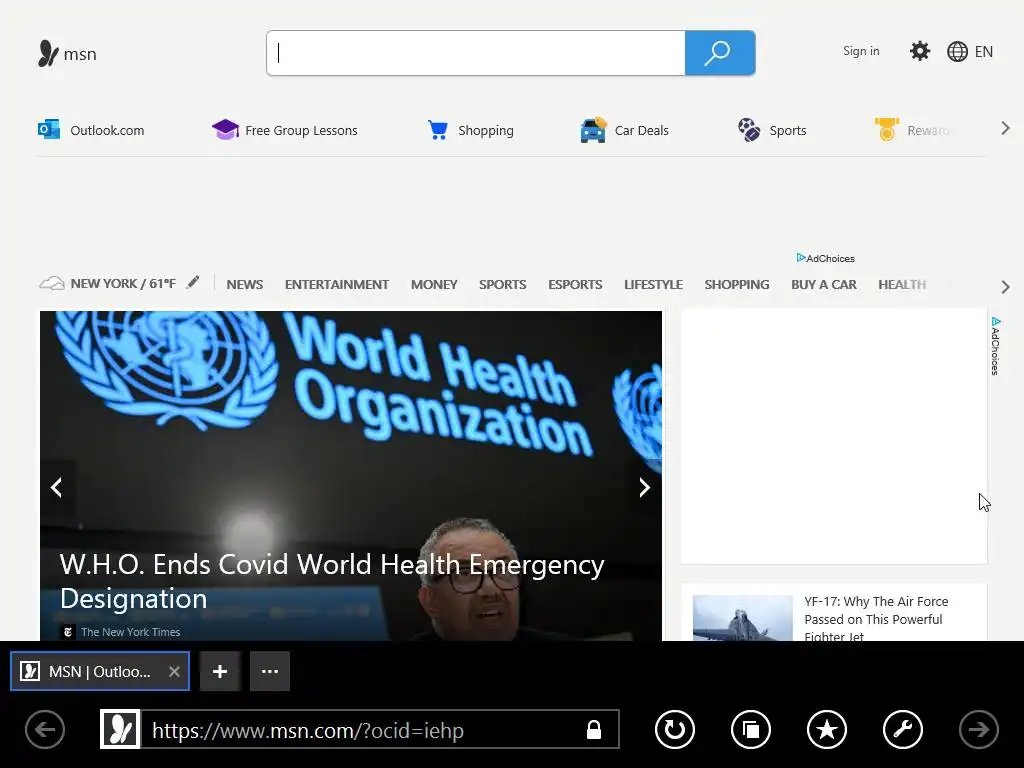Open the ESPORTS category
This screenshot has height=768, width=1024.
click(575, 285)
